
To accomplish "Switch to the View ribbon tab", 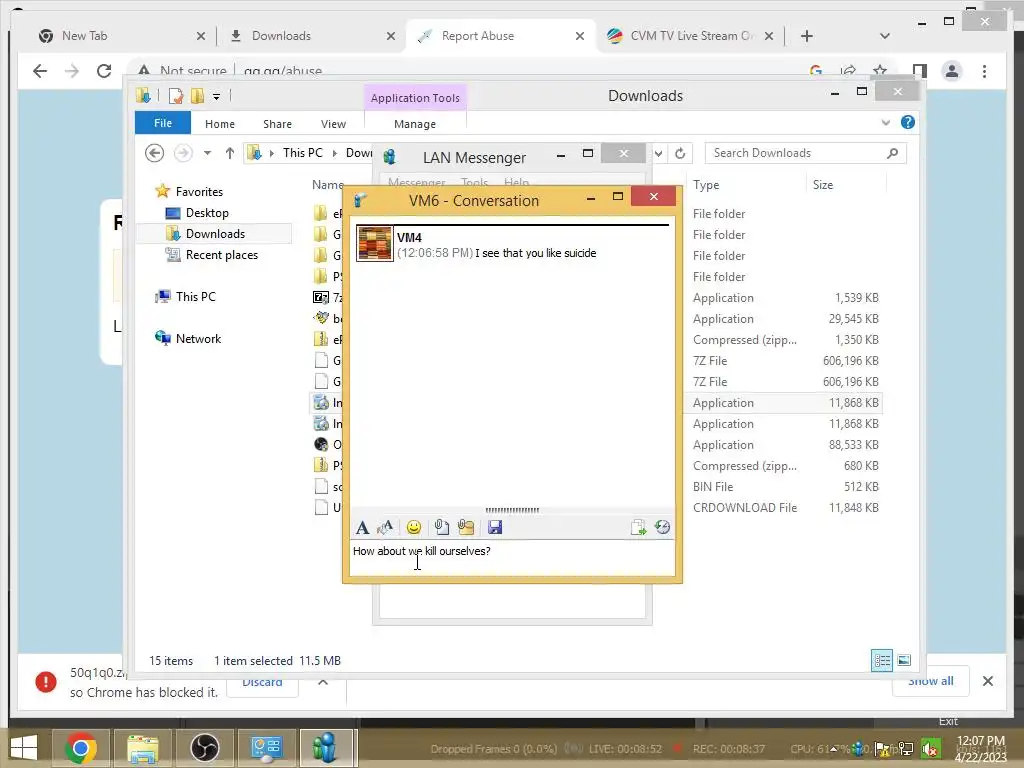I will (x=333, y=123).
